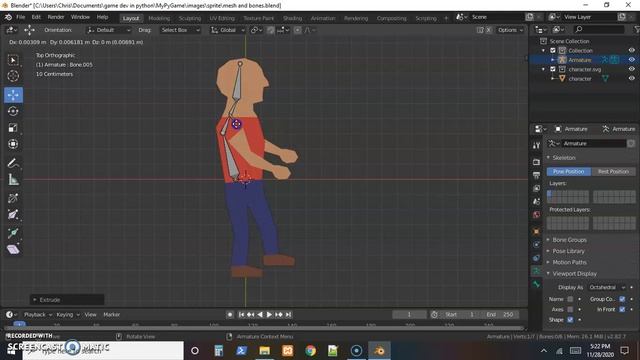Viewport: 640px width, 360px height.
Task: Open the Orientation Default dropdown
Action: 109,30
